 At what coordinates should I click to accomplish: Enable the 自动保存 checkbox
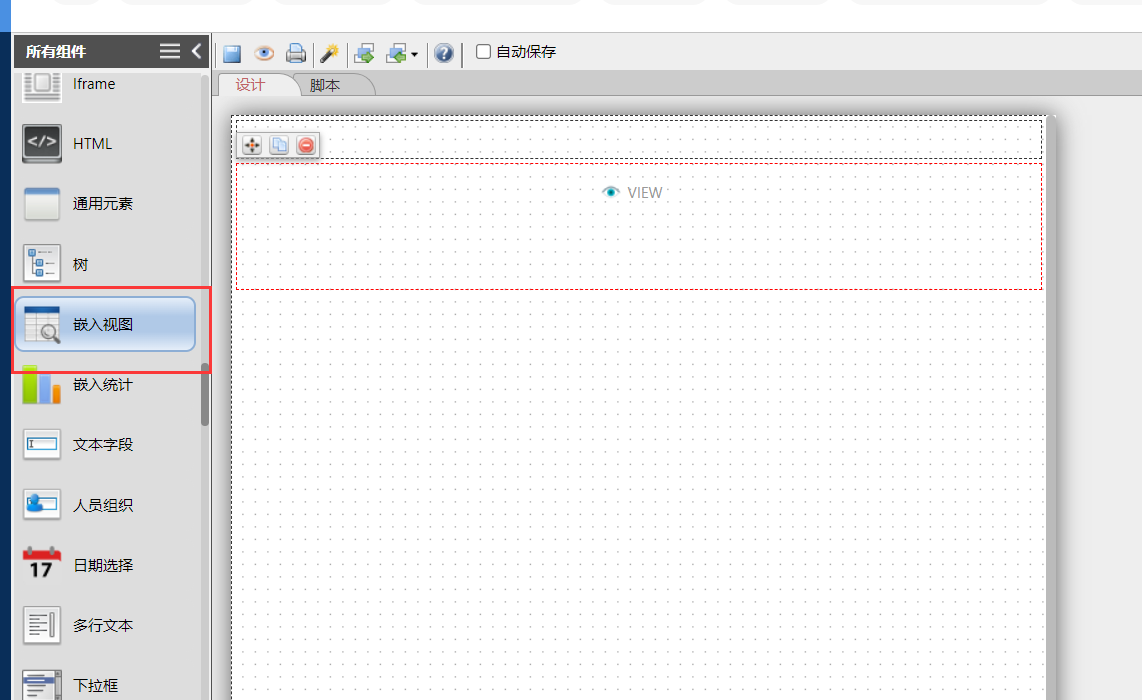483,52
